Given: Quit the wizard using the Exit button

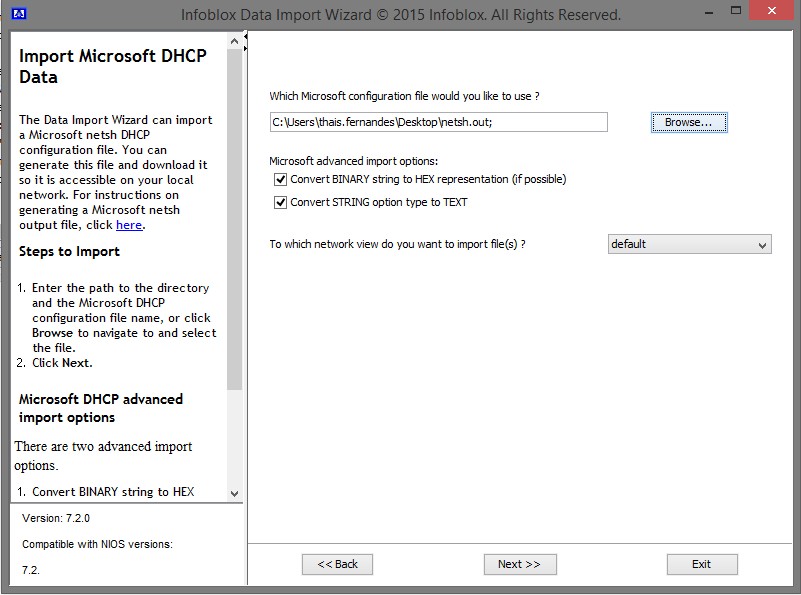Looking at the screenshot, I should [x=701, y=564].
